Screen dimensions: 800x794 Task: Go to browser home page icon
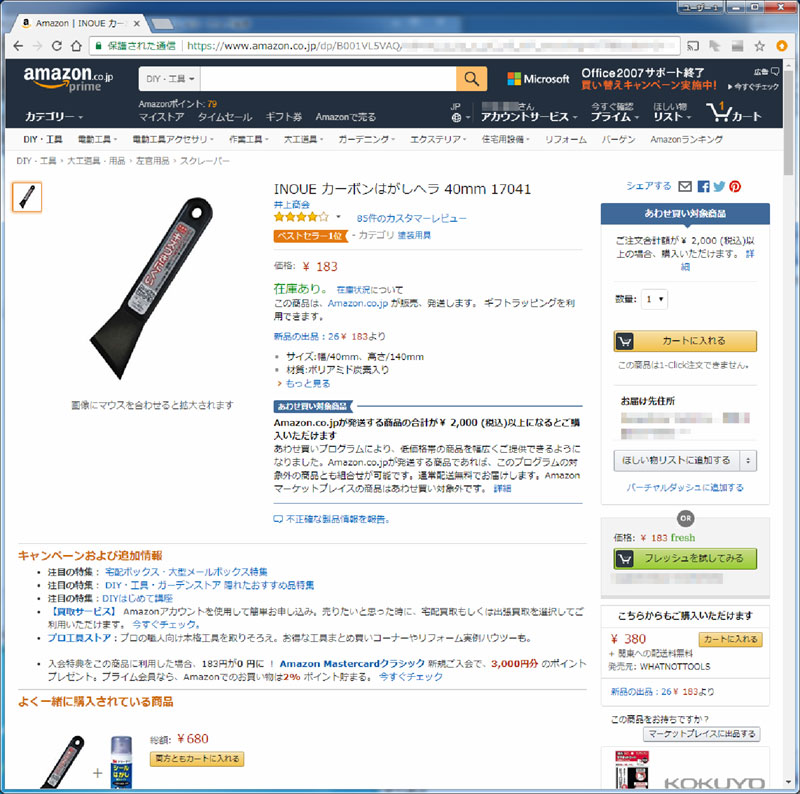pyautogui.click(x=77, y=46)
